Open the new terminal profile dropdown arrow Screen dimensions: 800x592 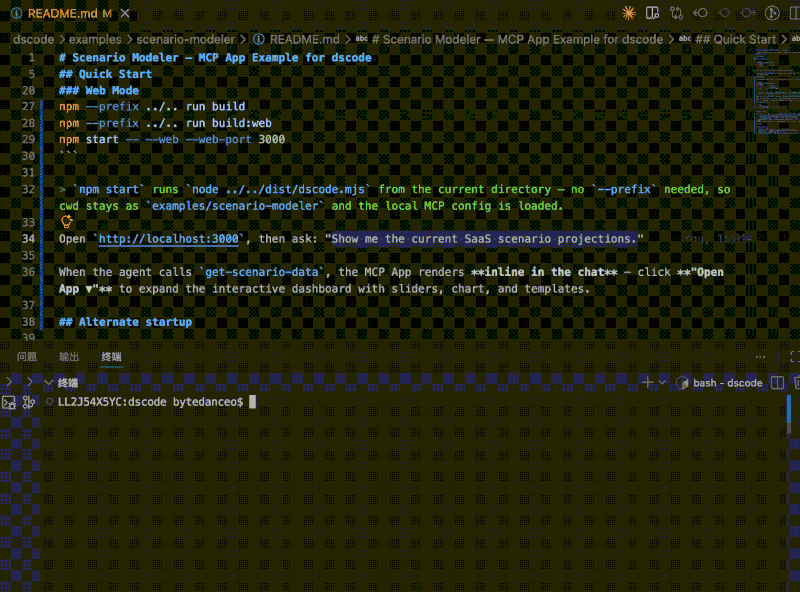[662, 382]
